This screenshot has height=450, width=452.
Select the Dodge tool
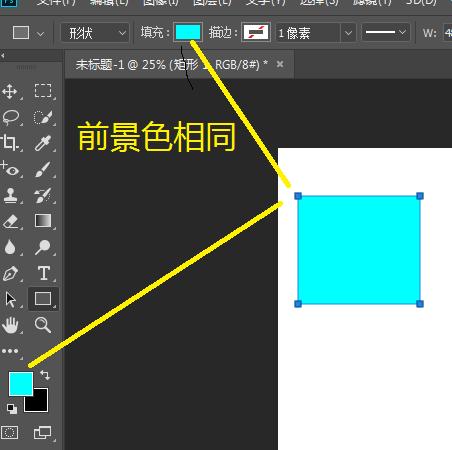[43, 247]
